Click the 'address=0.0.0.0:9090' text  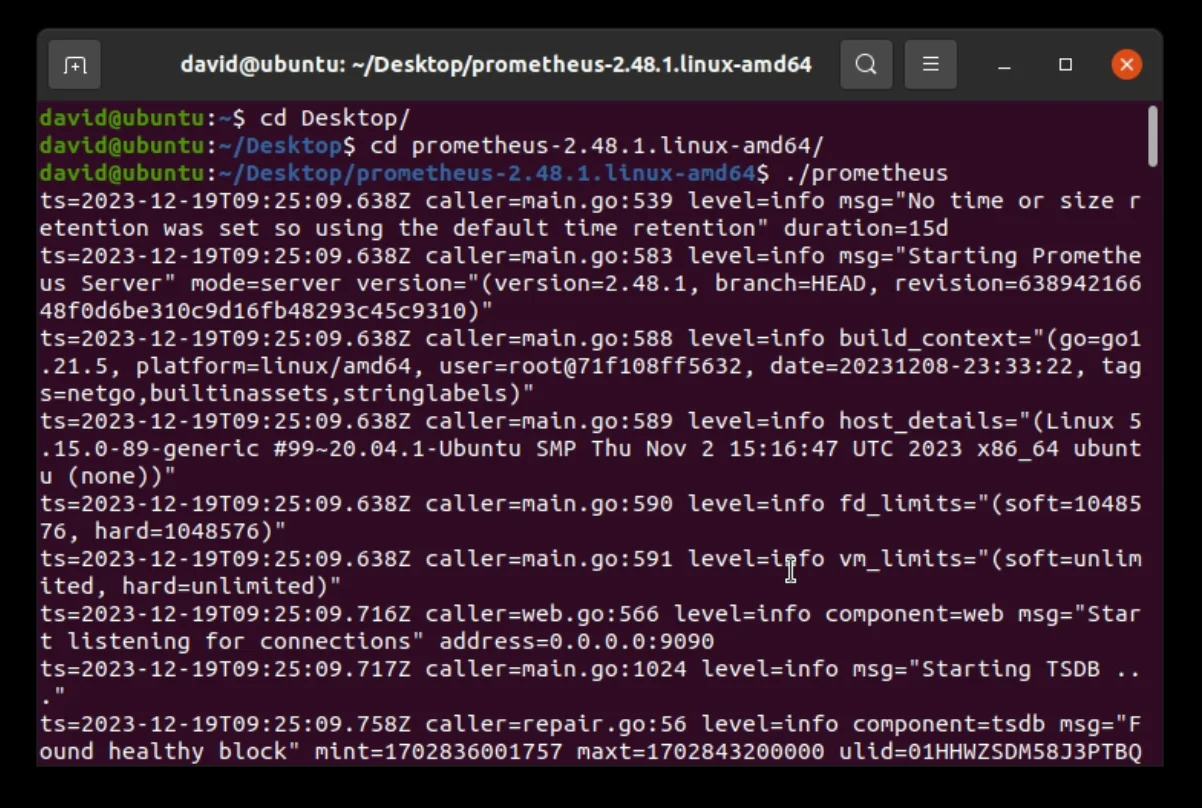click(x=577, y=641)
